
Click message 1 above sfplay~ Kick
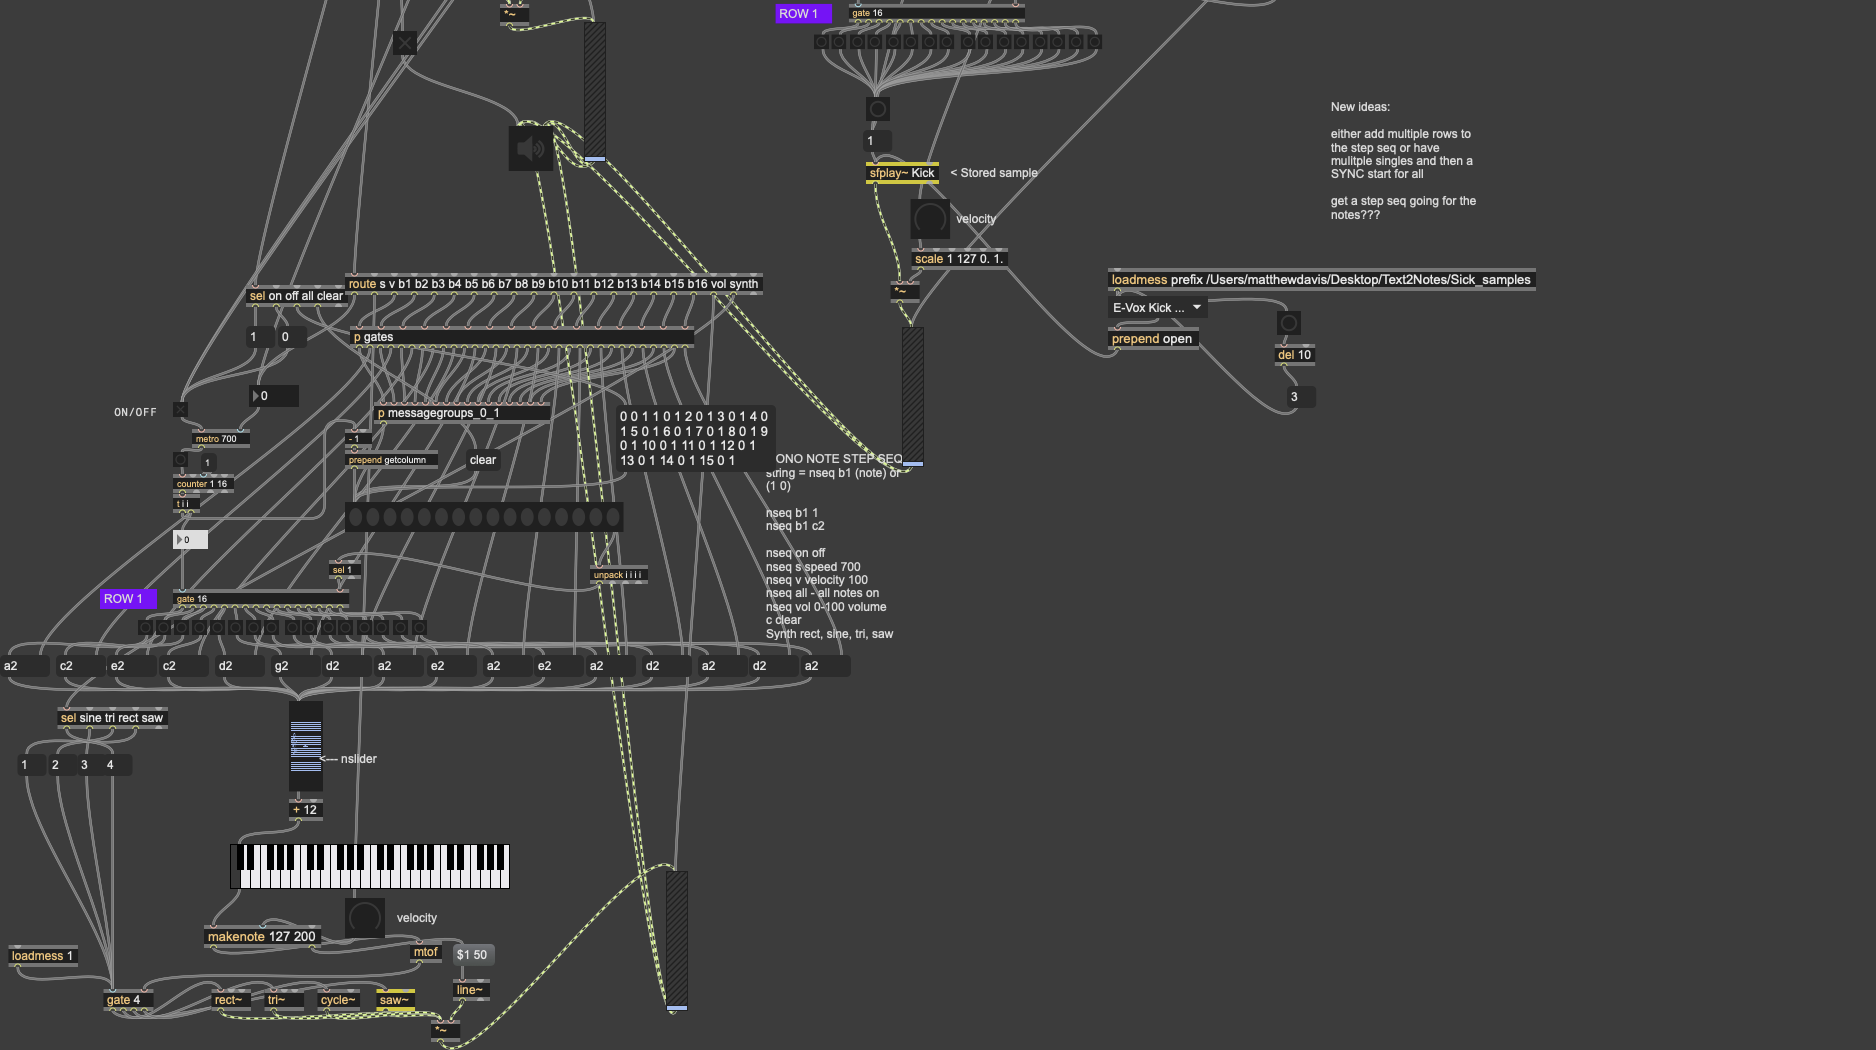coord(878,141)
